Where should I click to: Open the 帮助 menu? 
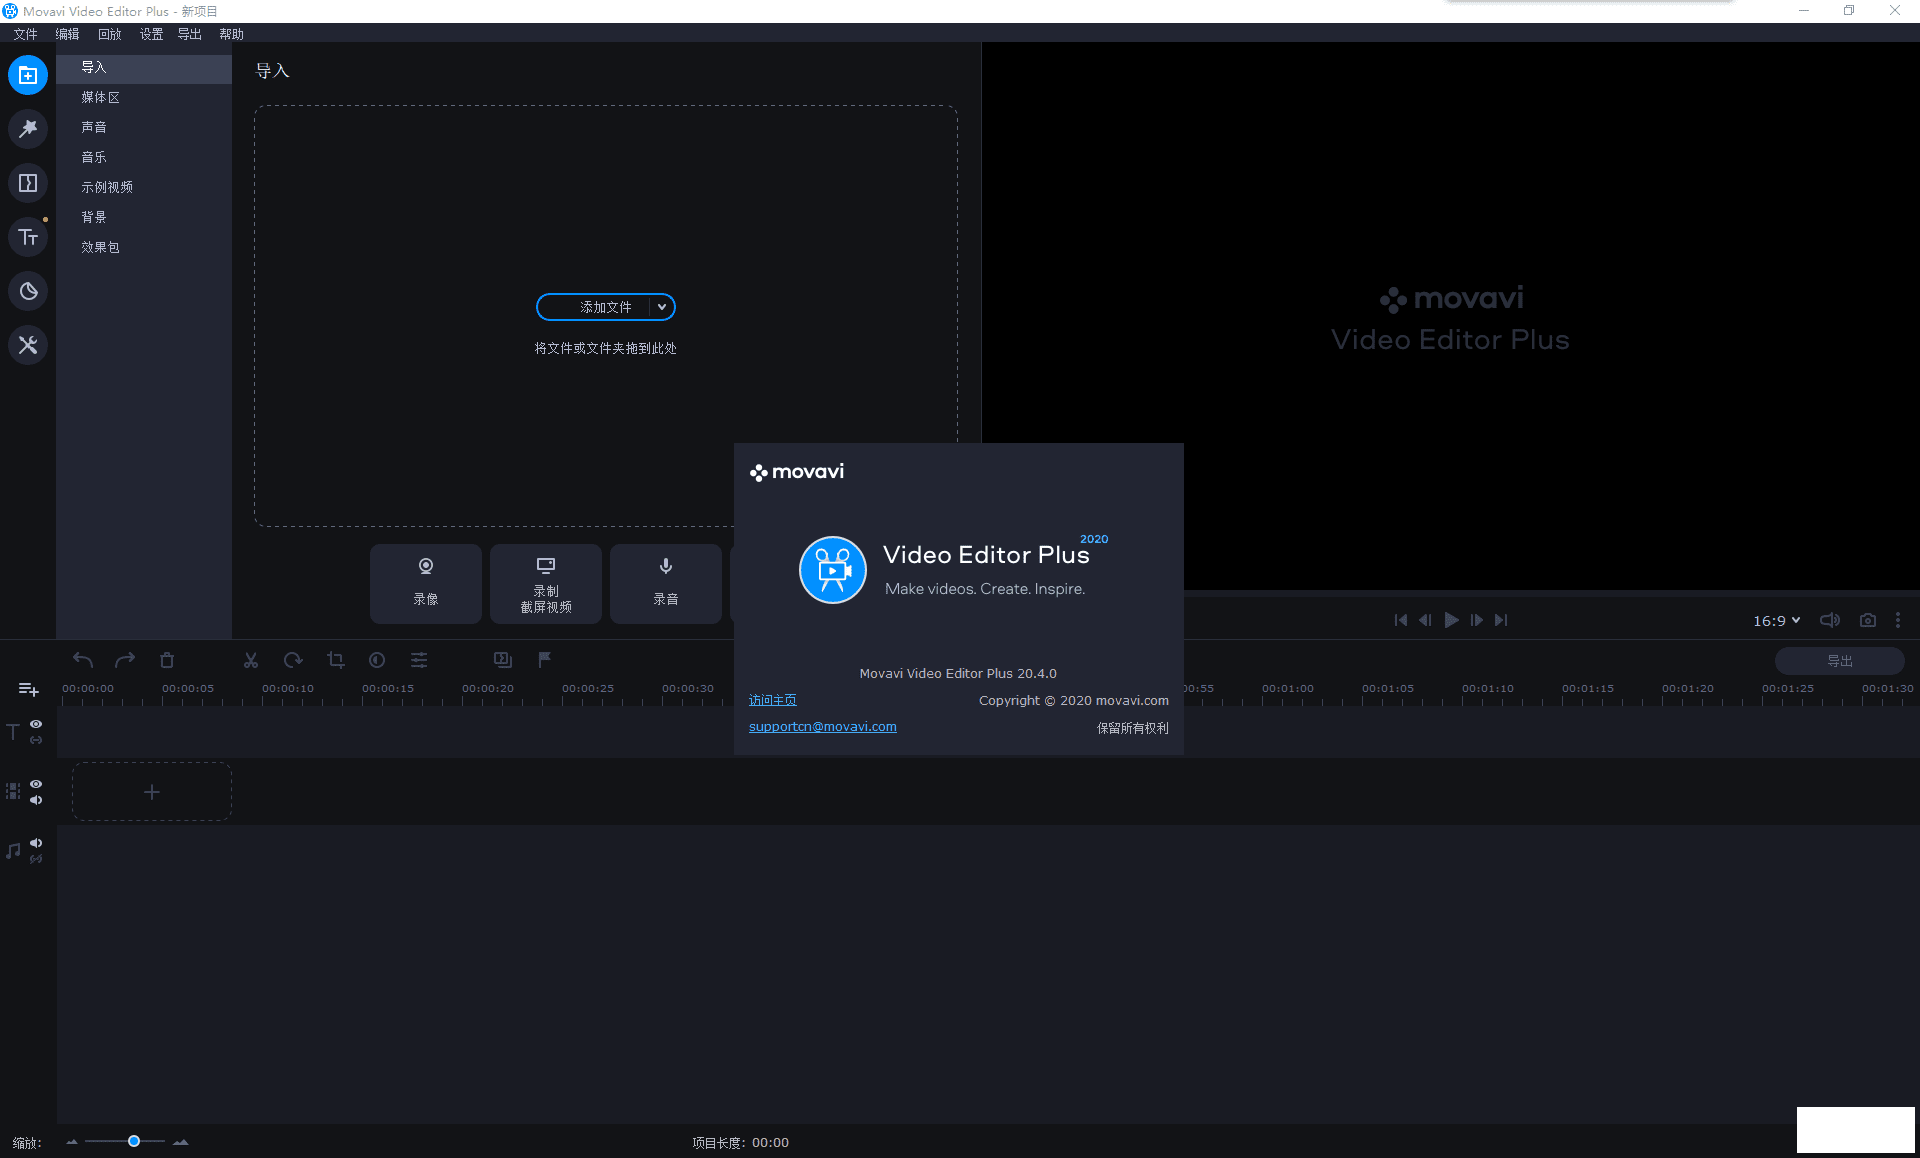(x=231, y=34)
